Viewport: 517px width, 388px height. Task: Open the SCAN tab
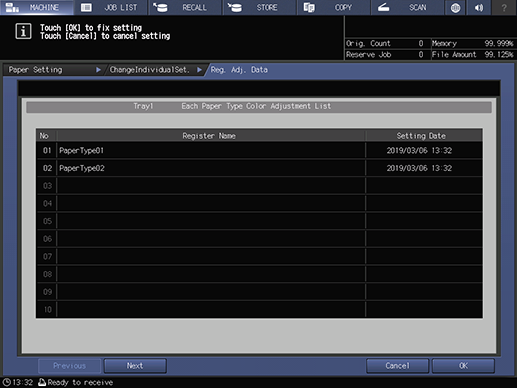(407, 7)
